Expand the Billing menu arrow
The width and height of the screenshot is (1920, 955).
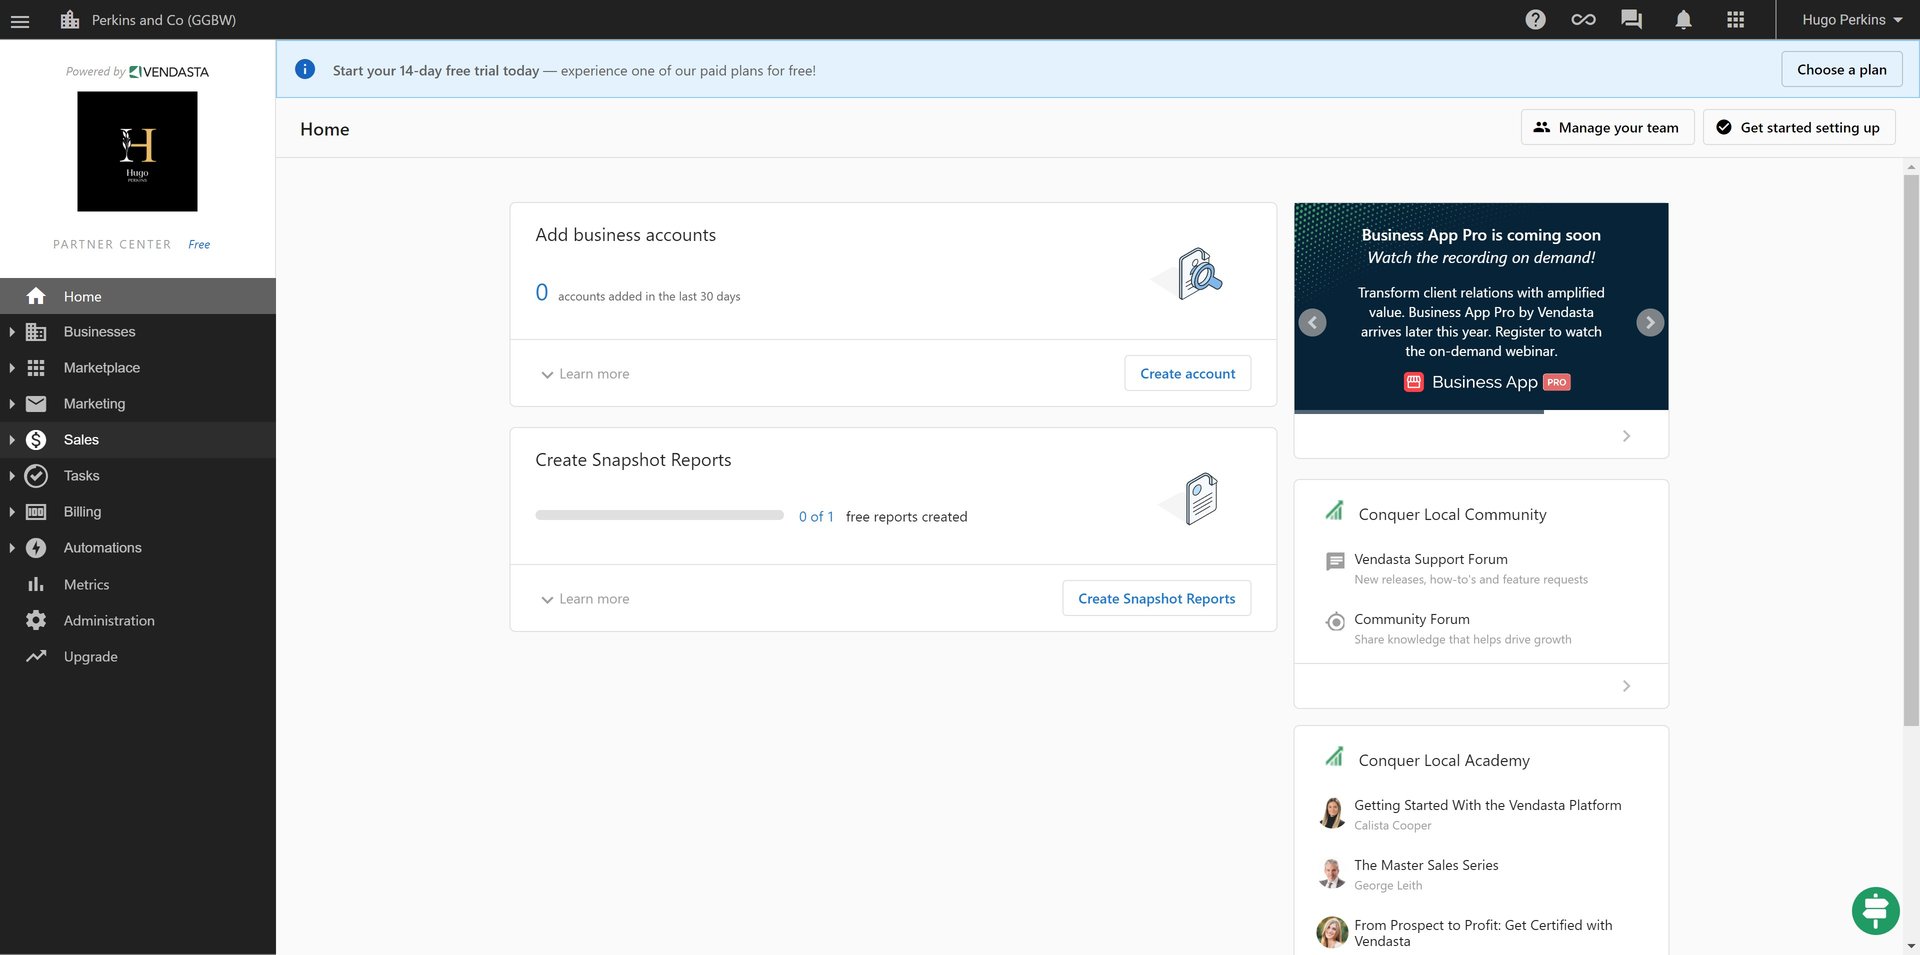(x=11, y=512)
